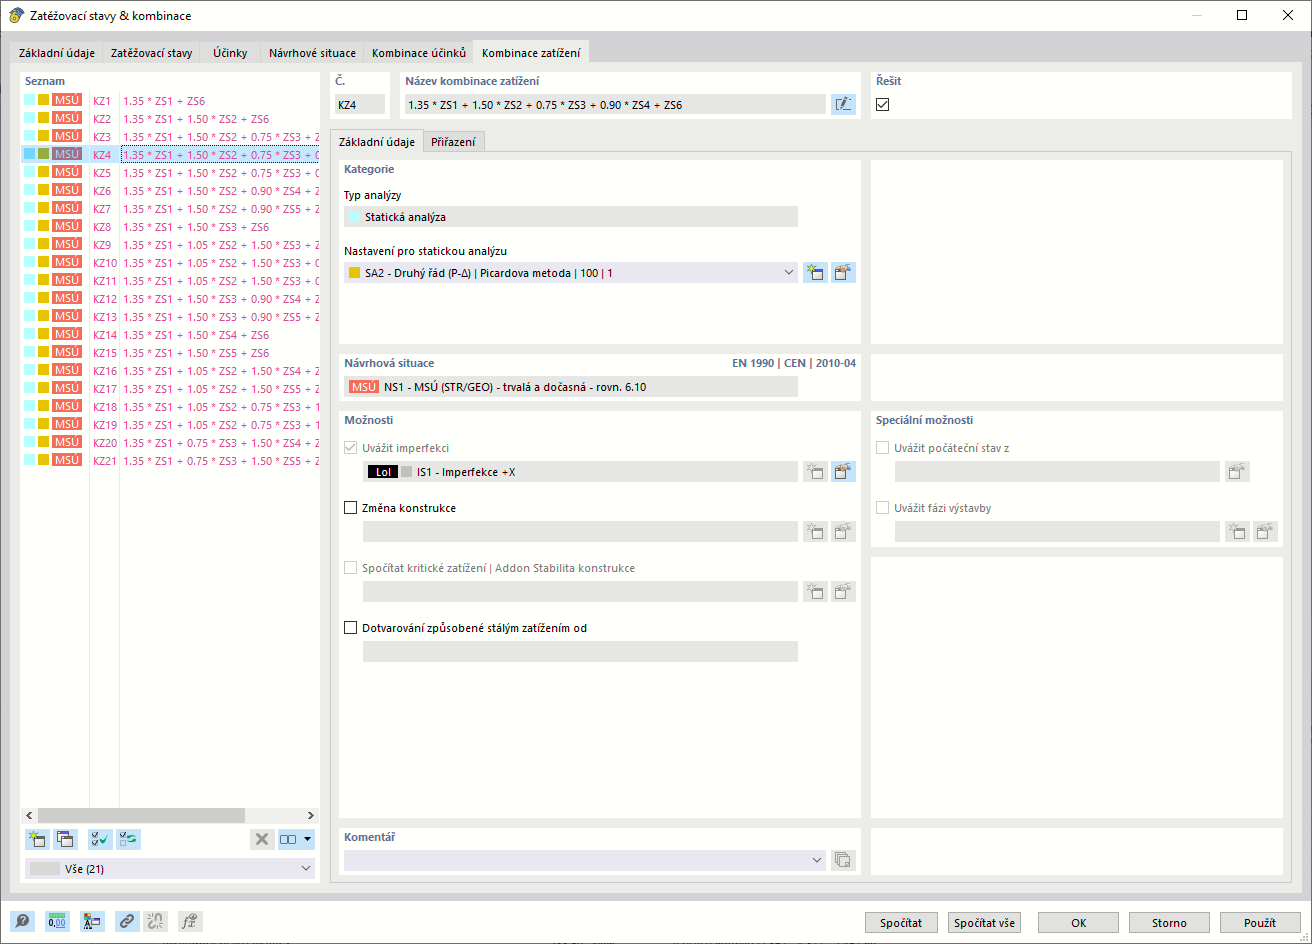
Task: Click the invert selection icon below the list
Action: click(x=128, y=839)
